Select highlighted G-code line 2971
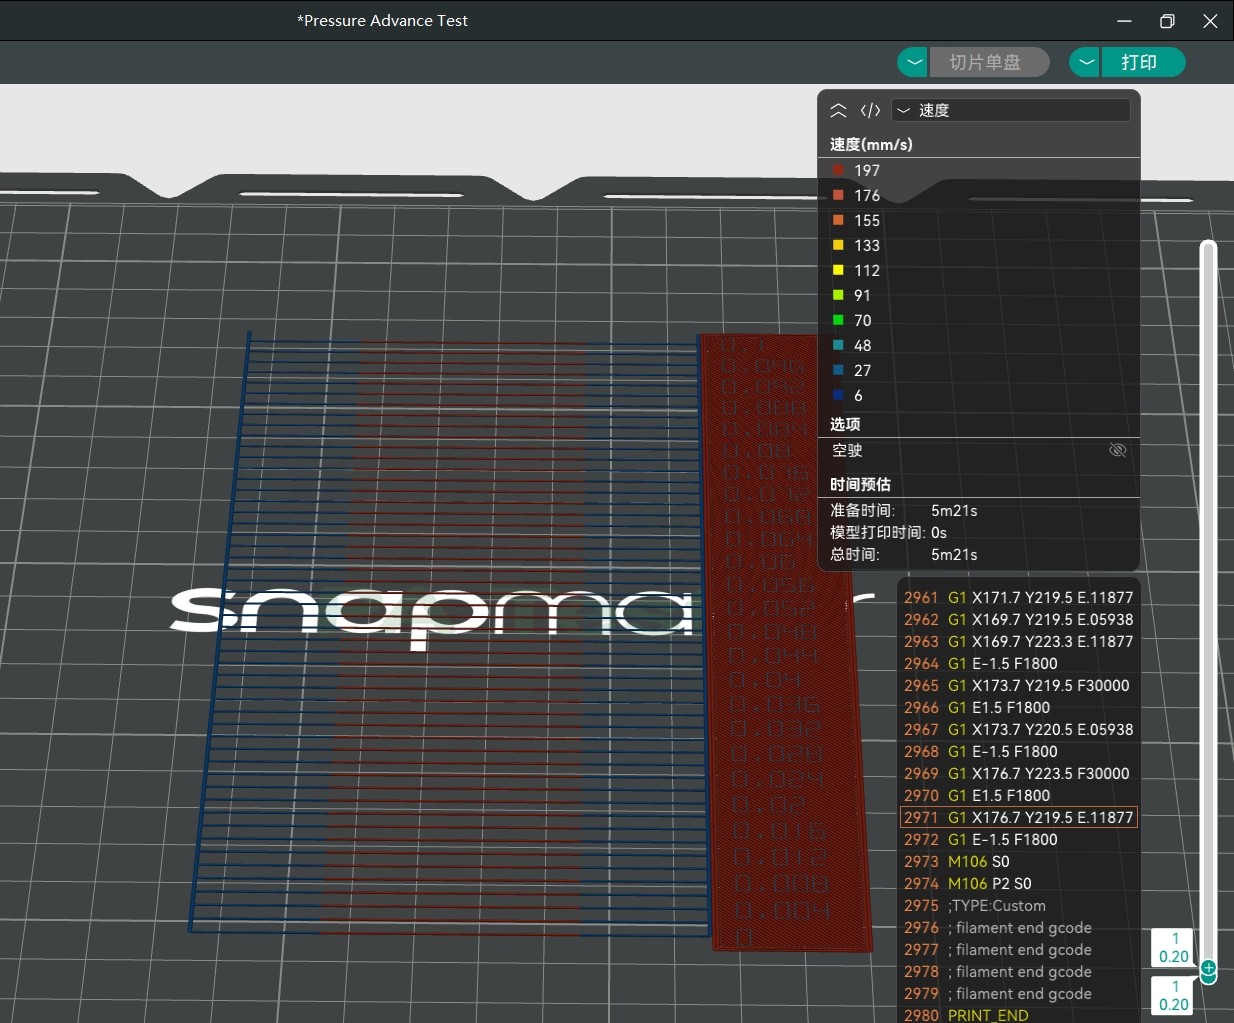 (1019, 818)
